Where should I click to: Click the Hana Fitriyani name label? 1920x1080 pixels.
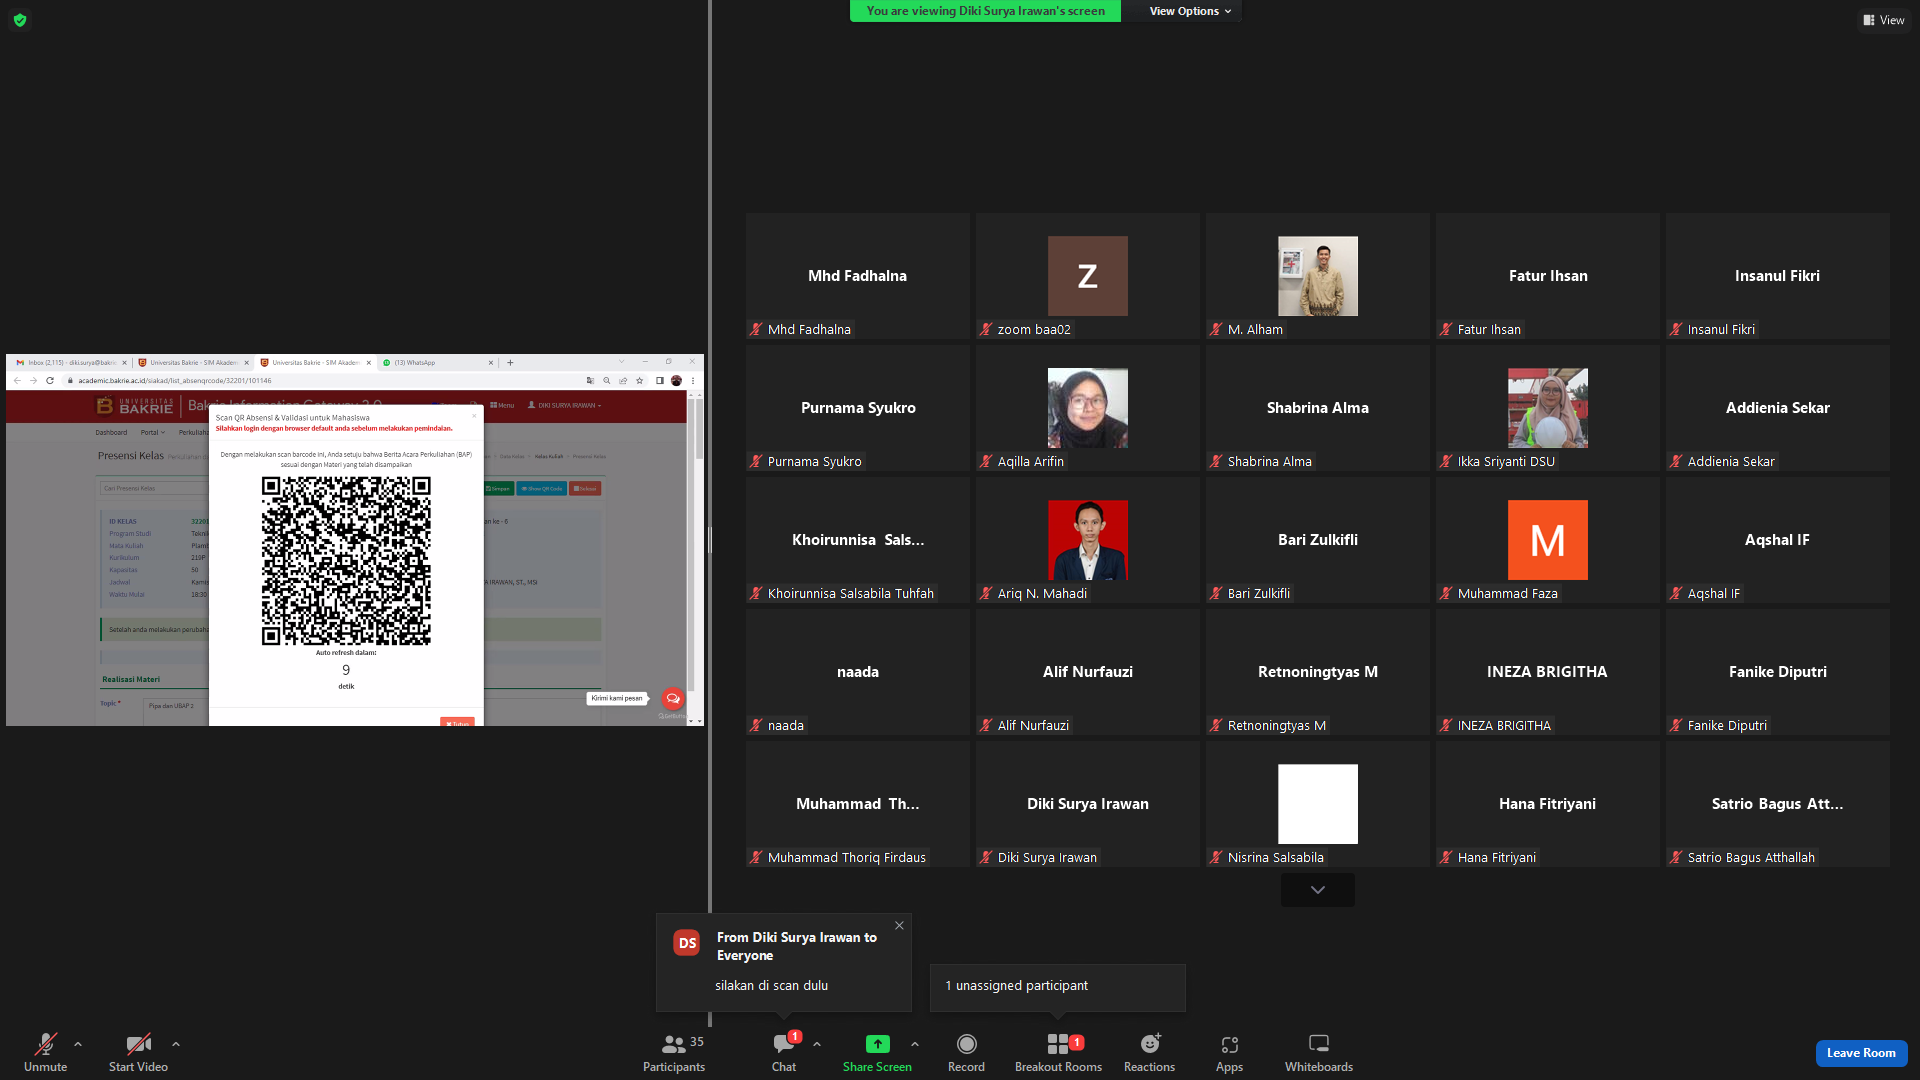1497,858
